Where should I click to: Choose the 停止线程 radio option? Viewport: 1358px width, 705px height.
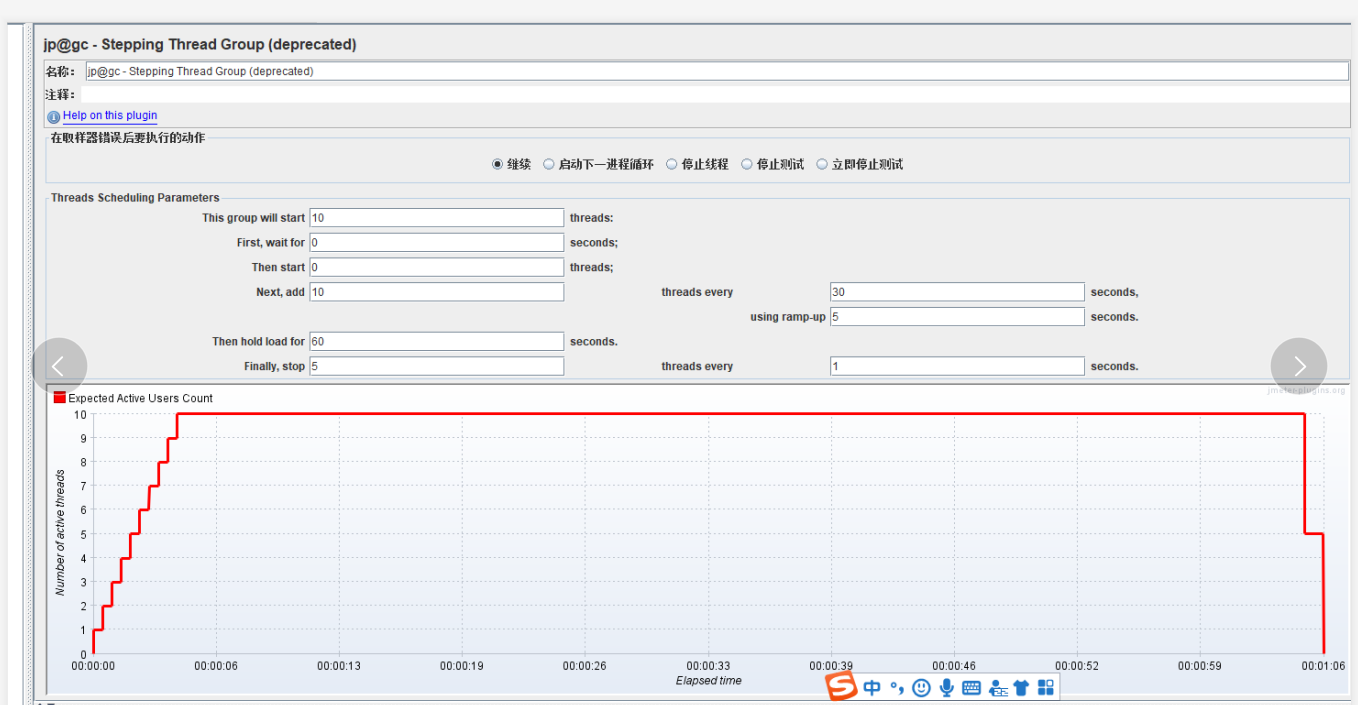coord(672,165)
